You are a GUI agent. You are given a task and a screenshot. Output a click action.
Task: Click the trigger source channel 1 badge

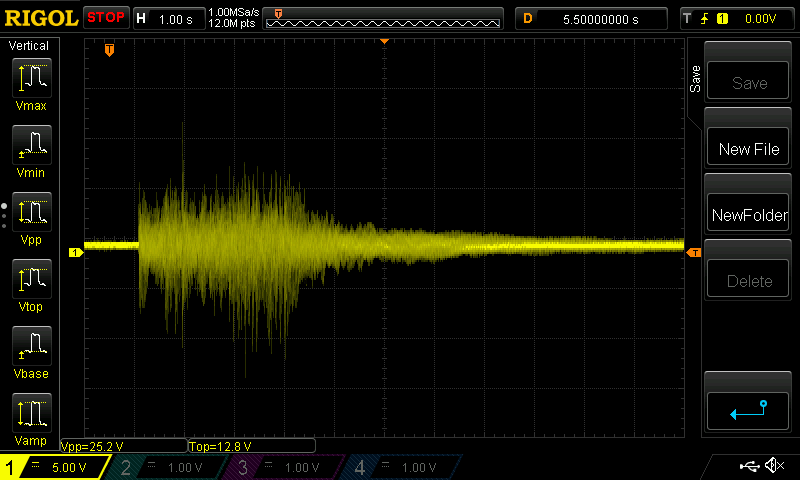tap(722, 19)
